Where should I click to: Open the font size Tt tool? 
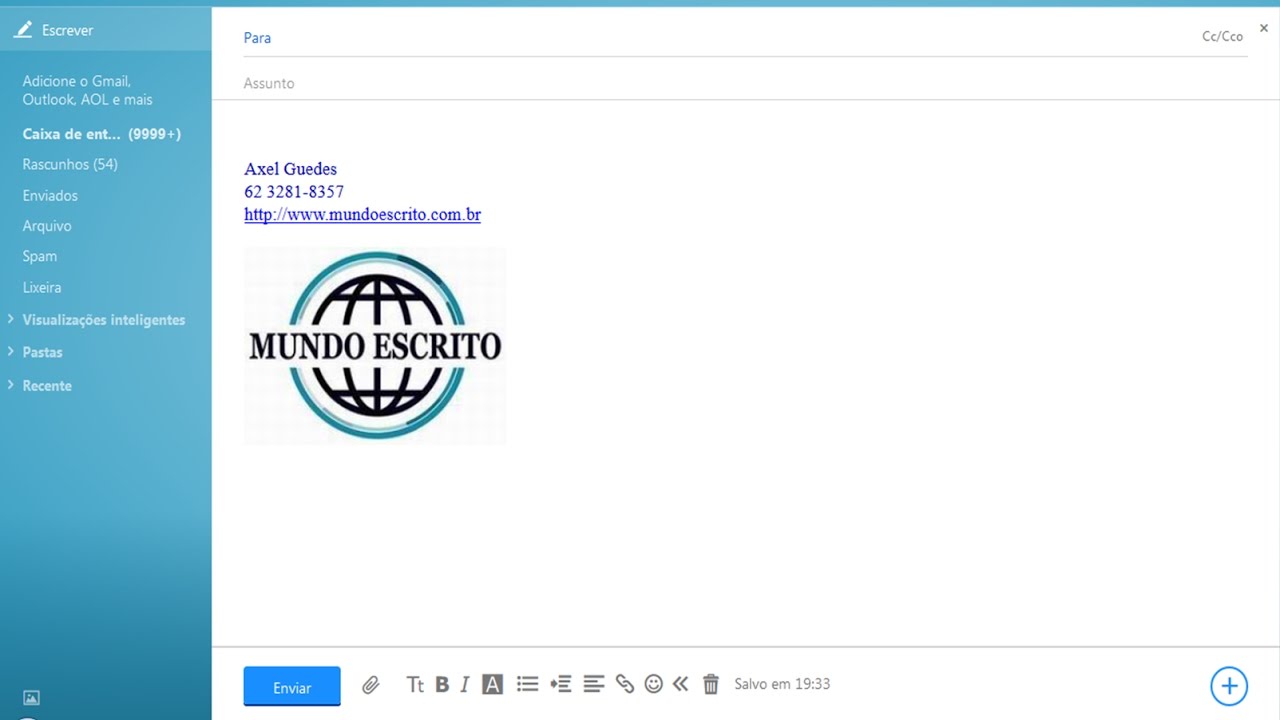[x=415, y=685]
